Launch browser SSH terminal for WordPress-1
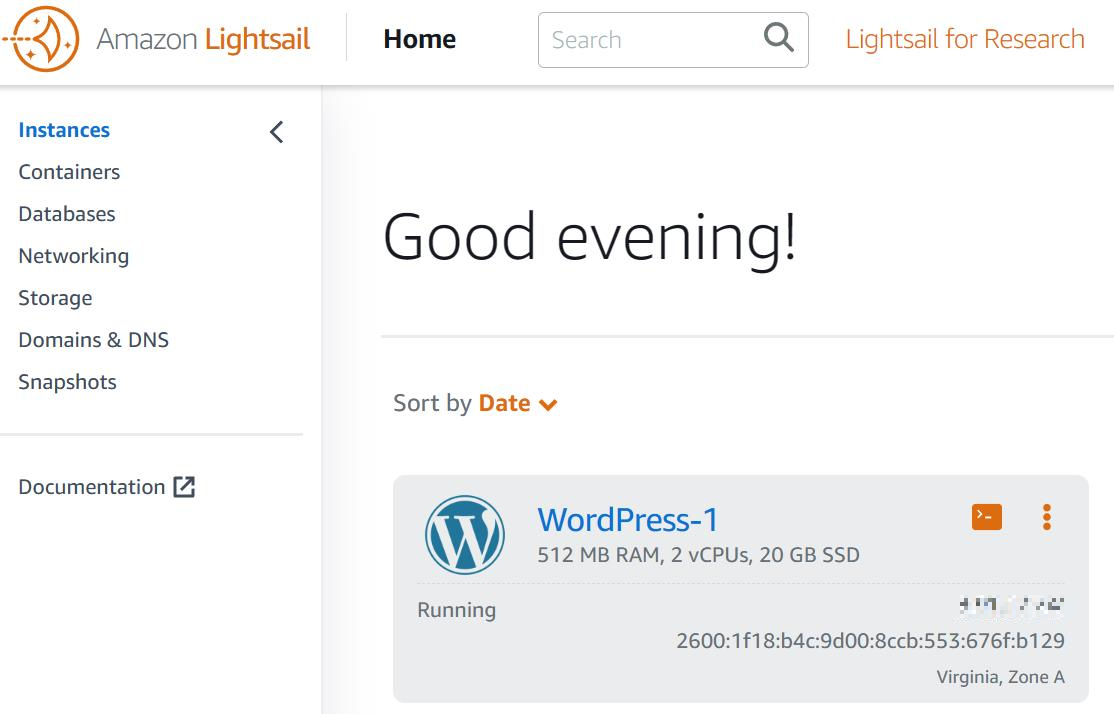This screenshot has width=1114, height=714. click(x=987, y=516)
